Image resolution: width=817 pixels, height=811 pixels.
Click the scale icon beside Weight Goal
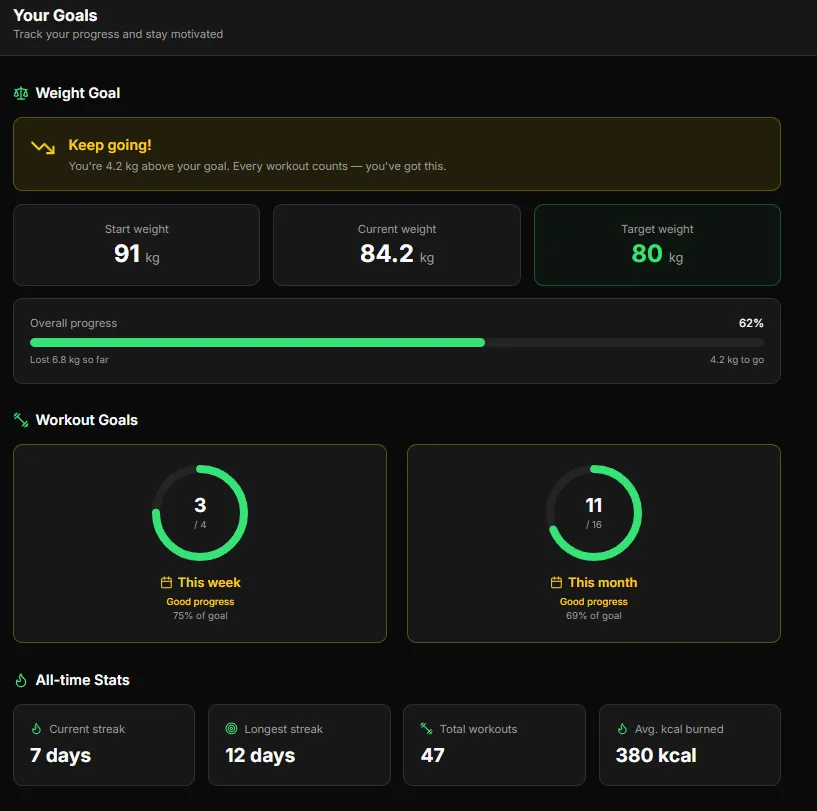(21, 93)
